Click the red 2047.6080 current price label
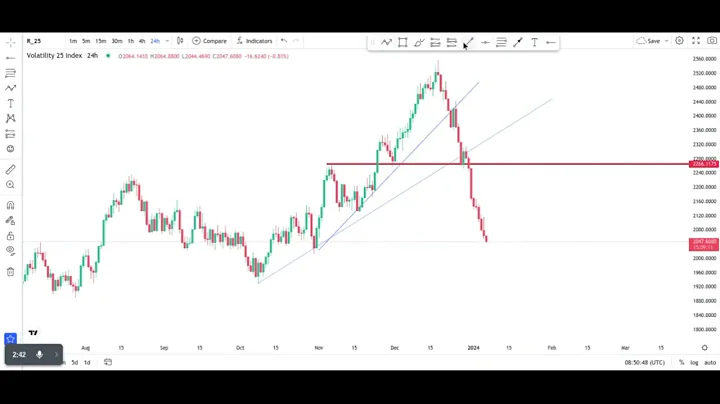Viewport: 720px width, 404px height. click(x=704, y=244)
